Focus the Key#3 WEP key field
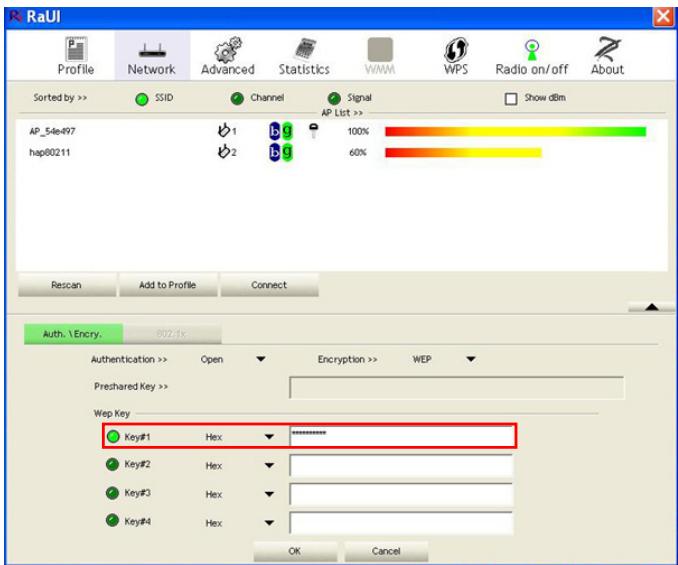Screen dimensions: 678x565 (x=401, y=494)
